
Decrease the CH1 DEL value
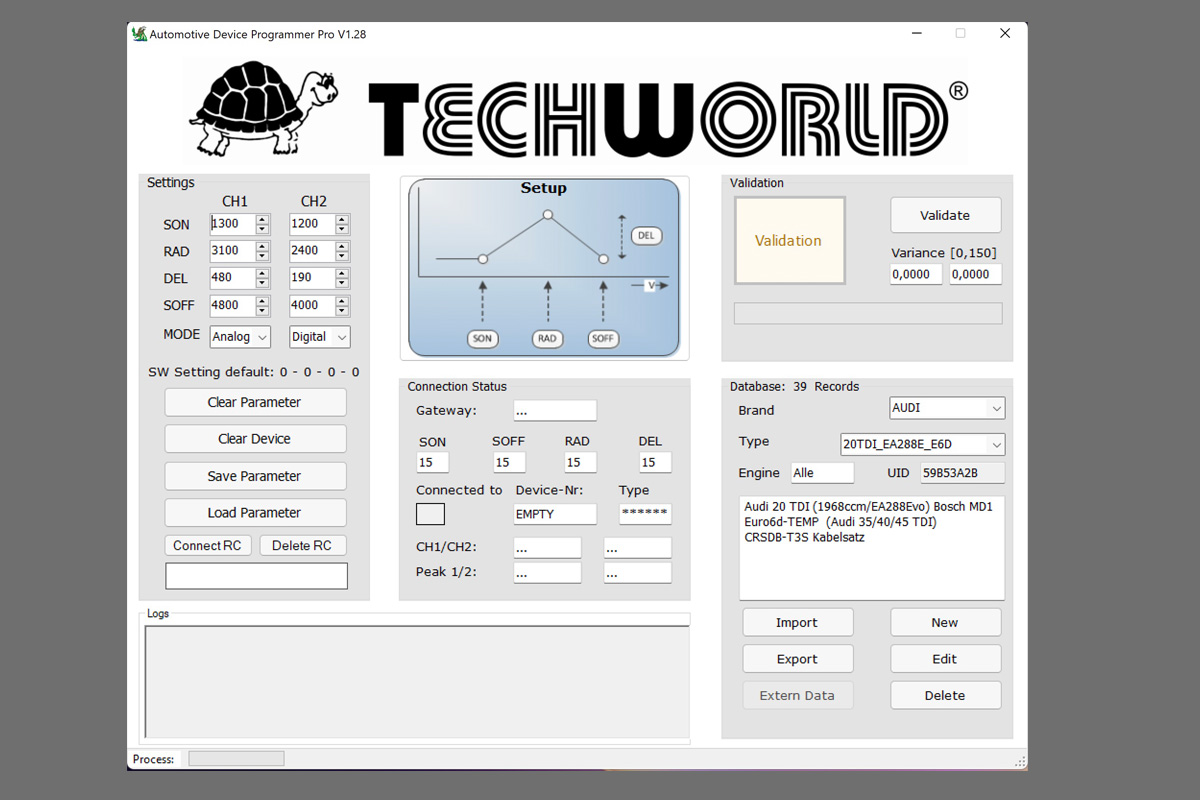262,283
